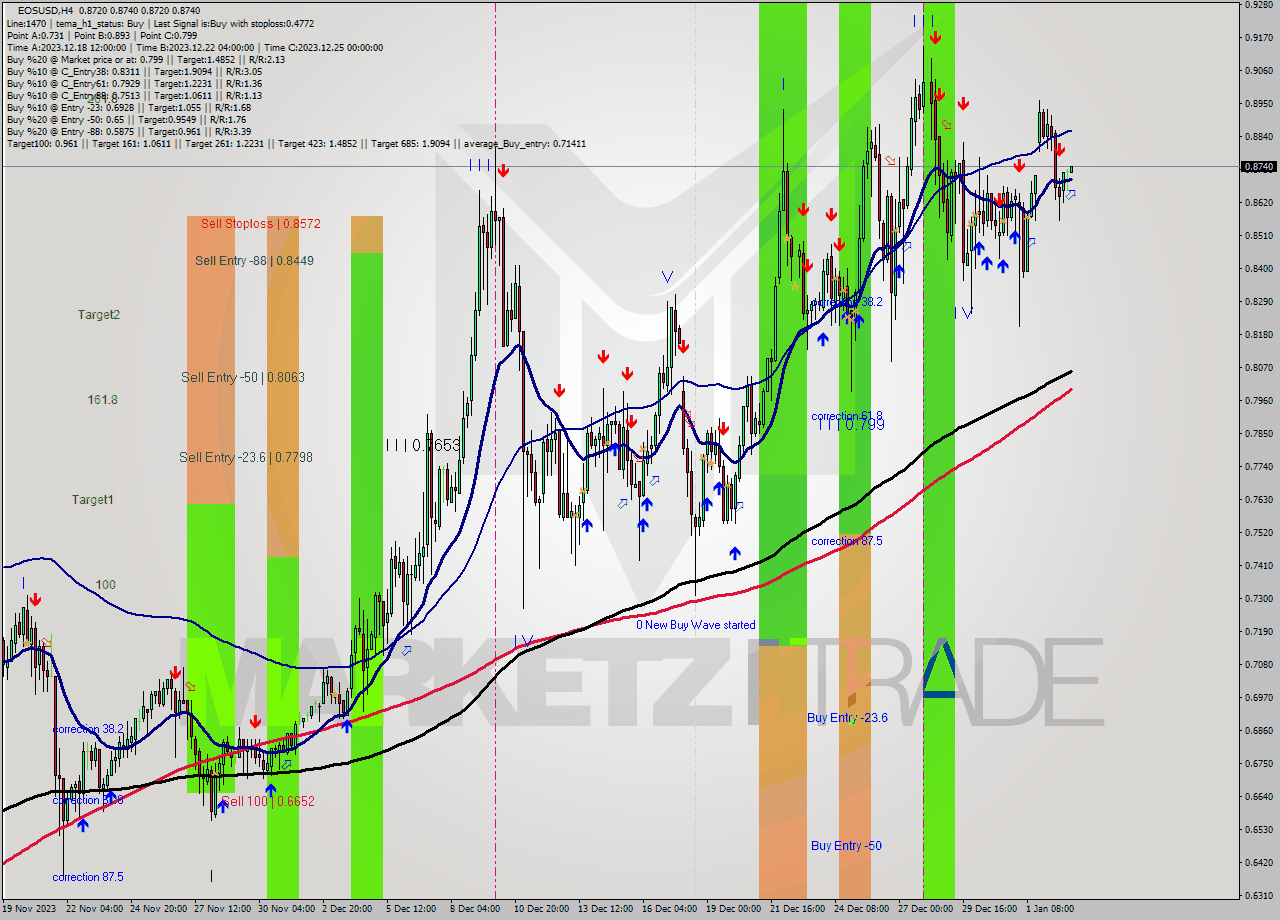The width and height of the screenshot is (1280, 920).
Task: Select the 'Buy Entry -23.6' label
Action: pyautogui.click(x=847, y=717)
